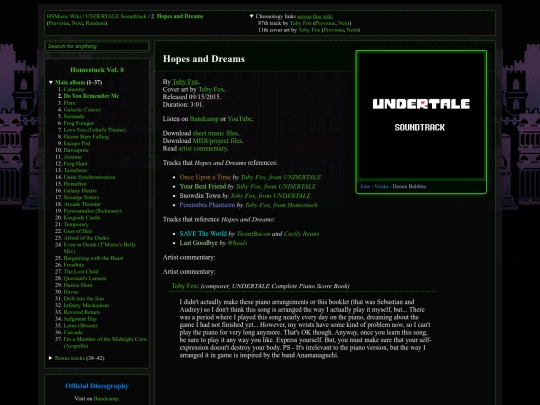Open the Judgment Day track
The height and width of the screenshot is (405, 540).
coord(80,319)
